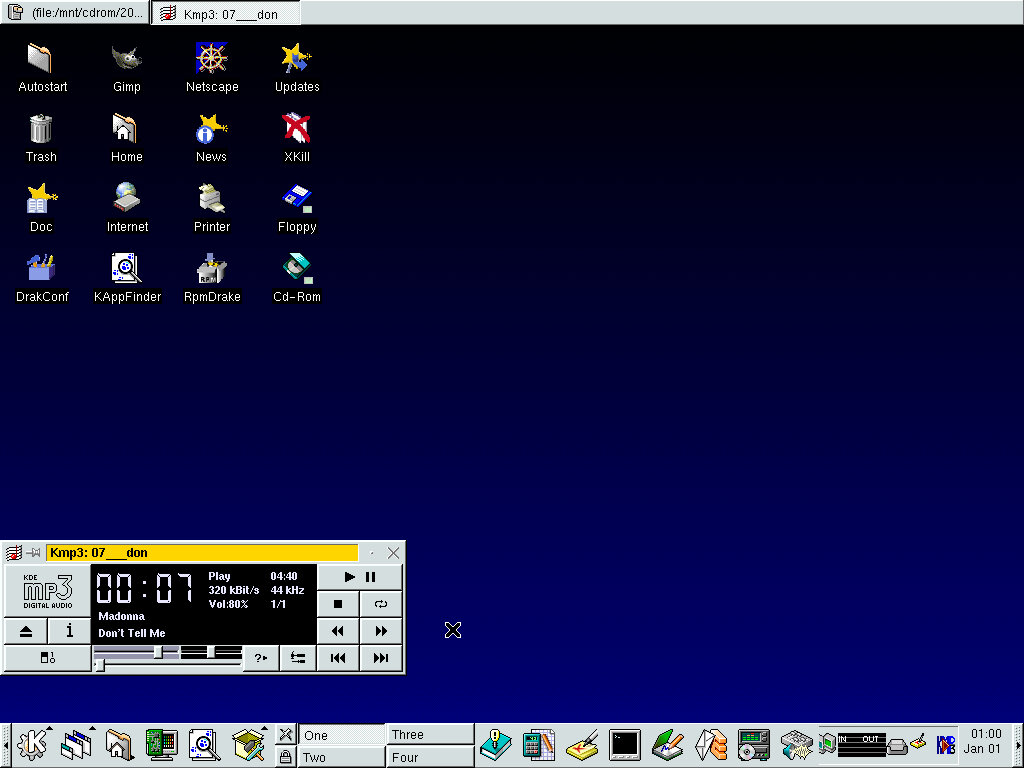Screen dimensions: 1024x768
Task: Click the '?' help button in Kmp3
Action: coord(260,658)
